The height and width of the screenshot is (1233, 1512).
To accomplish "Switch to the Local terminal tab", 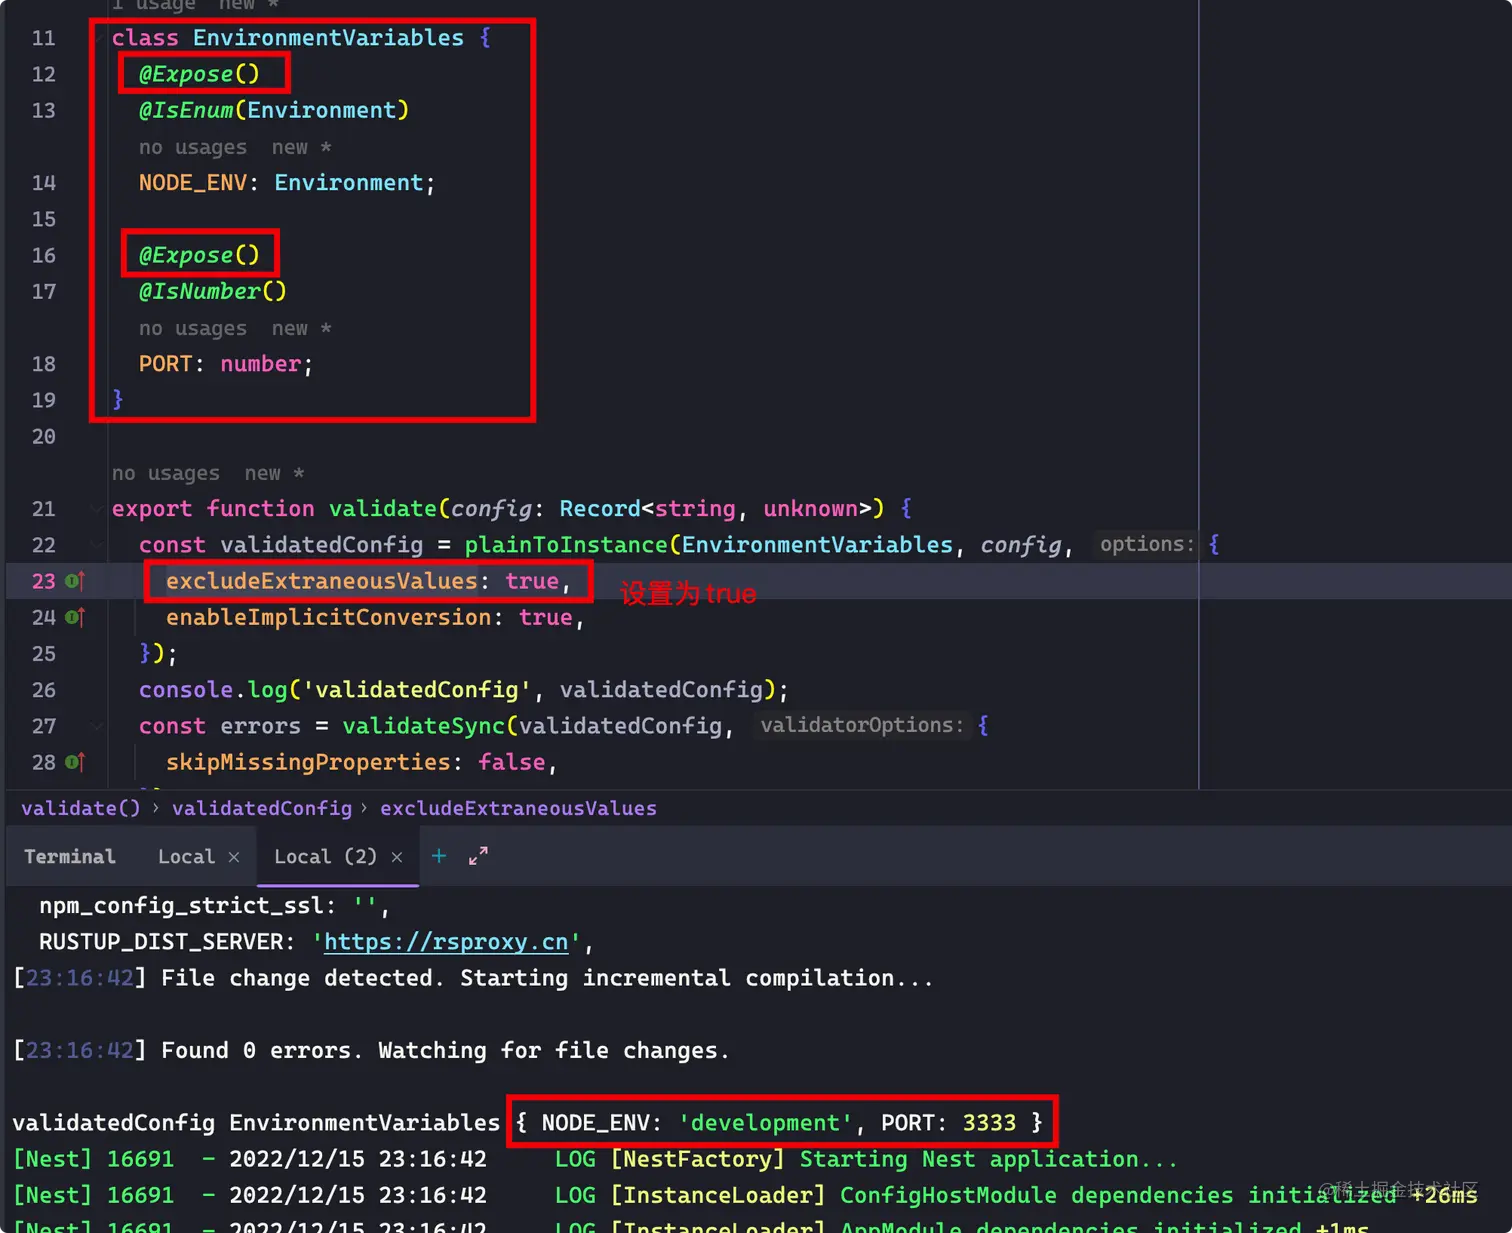I will pos(186,857).
